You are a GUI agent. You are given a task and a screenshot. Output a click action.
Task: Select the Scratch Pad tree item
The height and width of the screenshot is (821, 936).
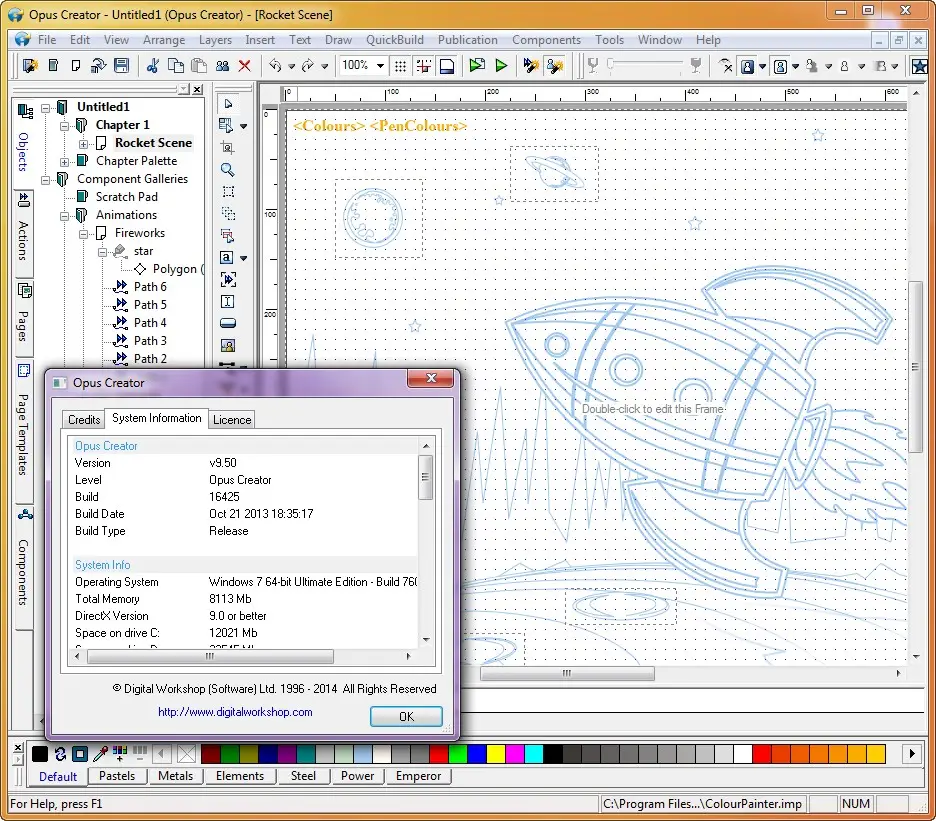pos(127,197)
